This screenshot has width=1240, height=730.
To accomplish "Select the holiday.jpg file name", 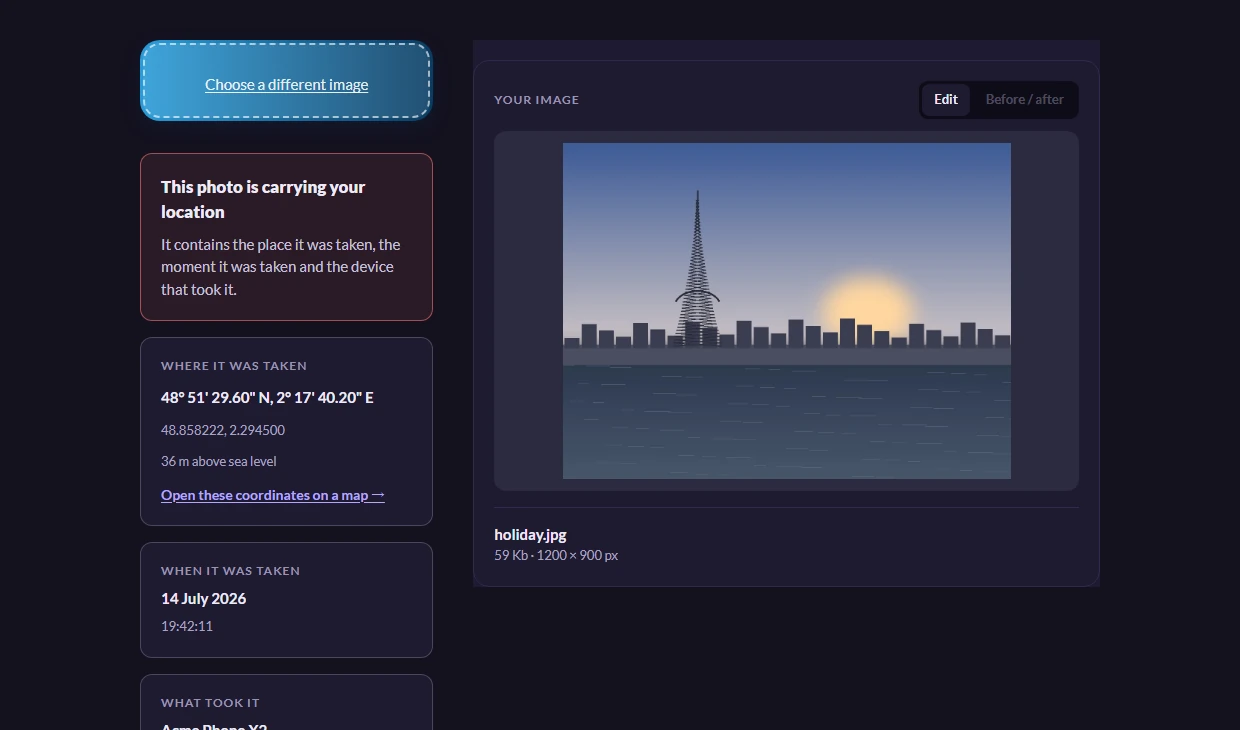I will [530, 535].
